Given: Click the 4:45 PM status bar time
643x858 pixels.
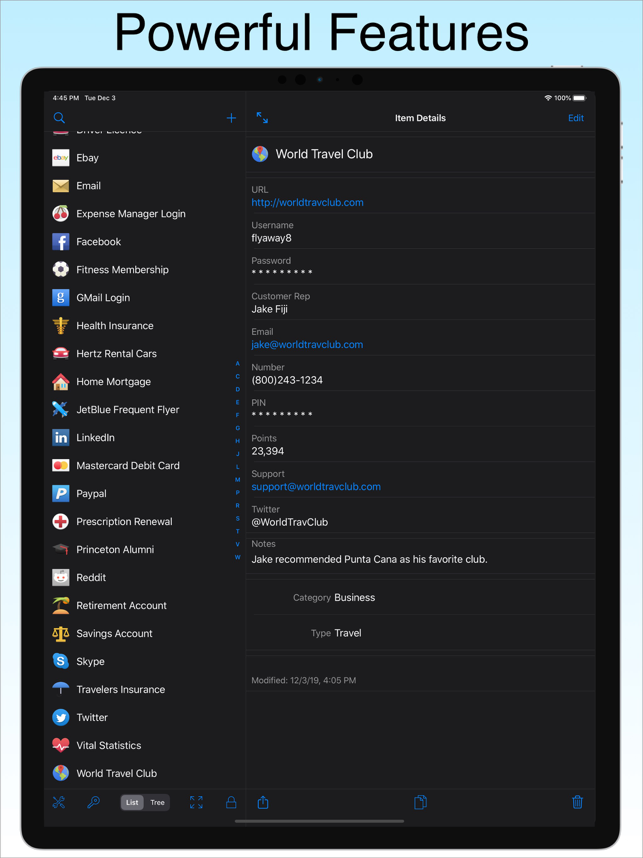Looking at the screenshot, I should click(x=66, y=98).
